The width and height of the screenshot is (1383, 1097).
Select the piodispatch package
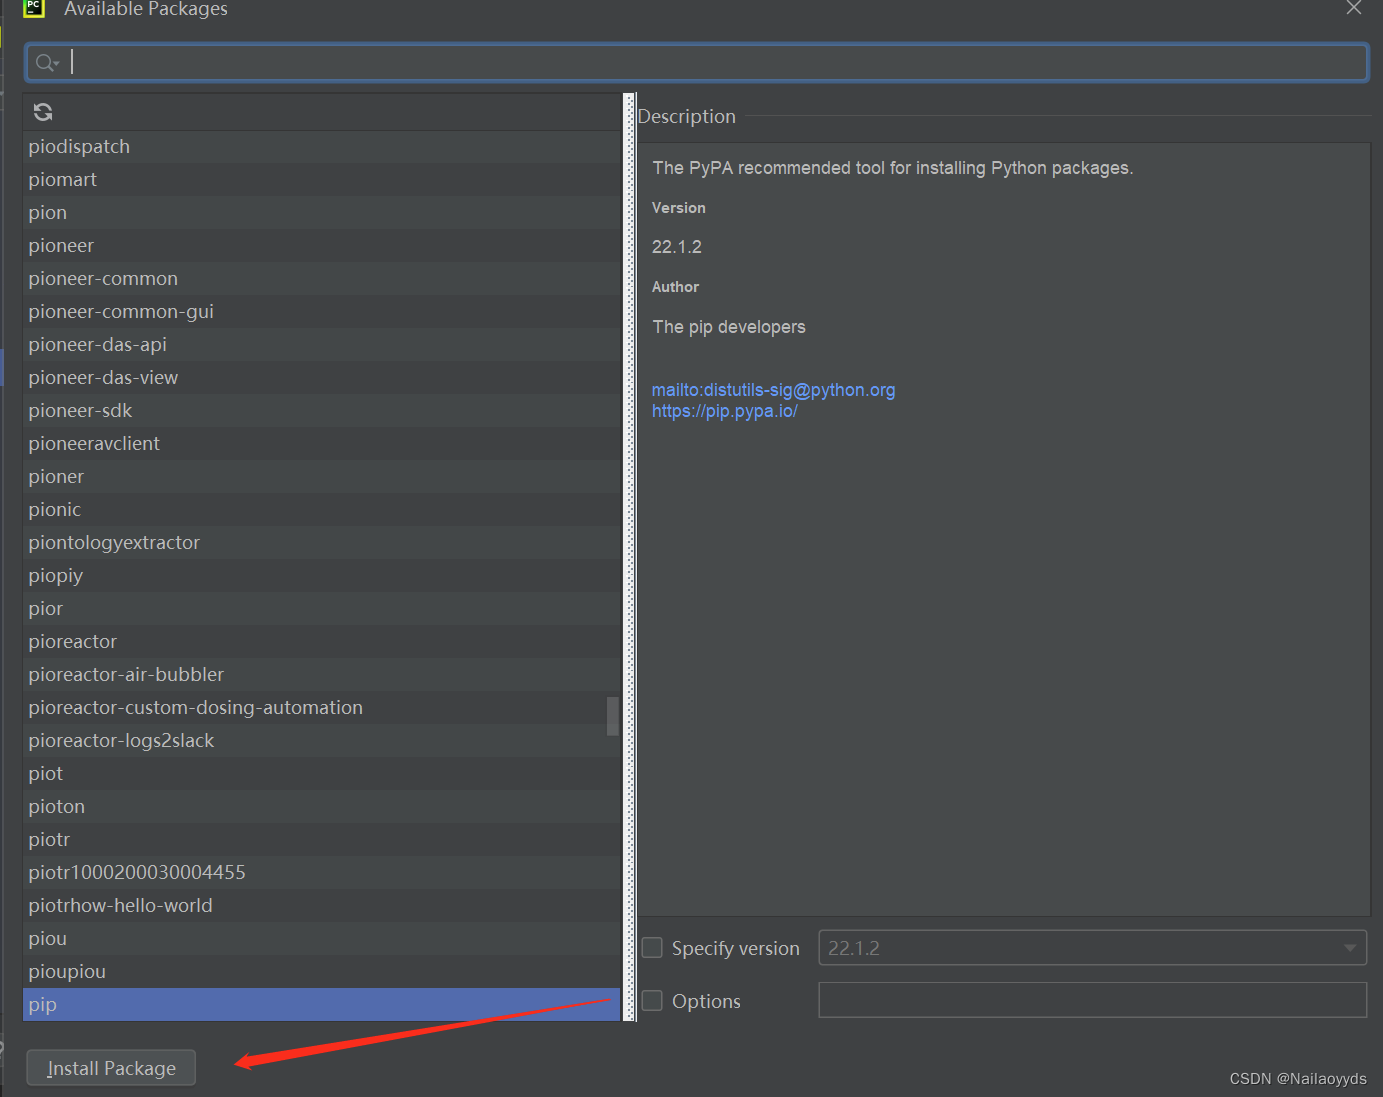321,147
